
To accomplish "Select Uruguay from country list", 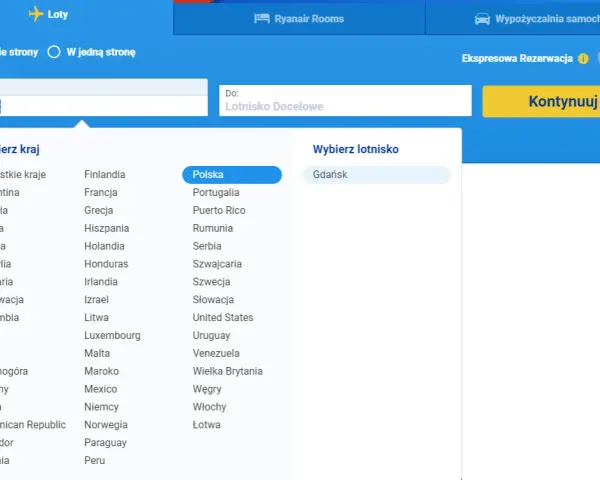I will click(212, 336).
